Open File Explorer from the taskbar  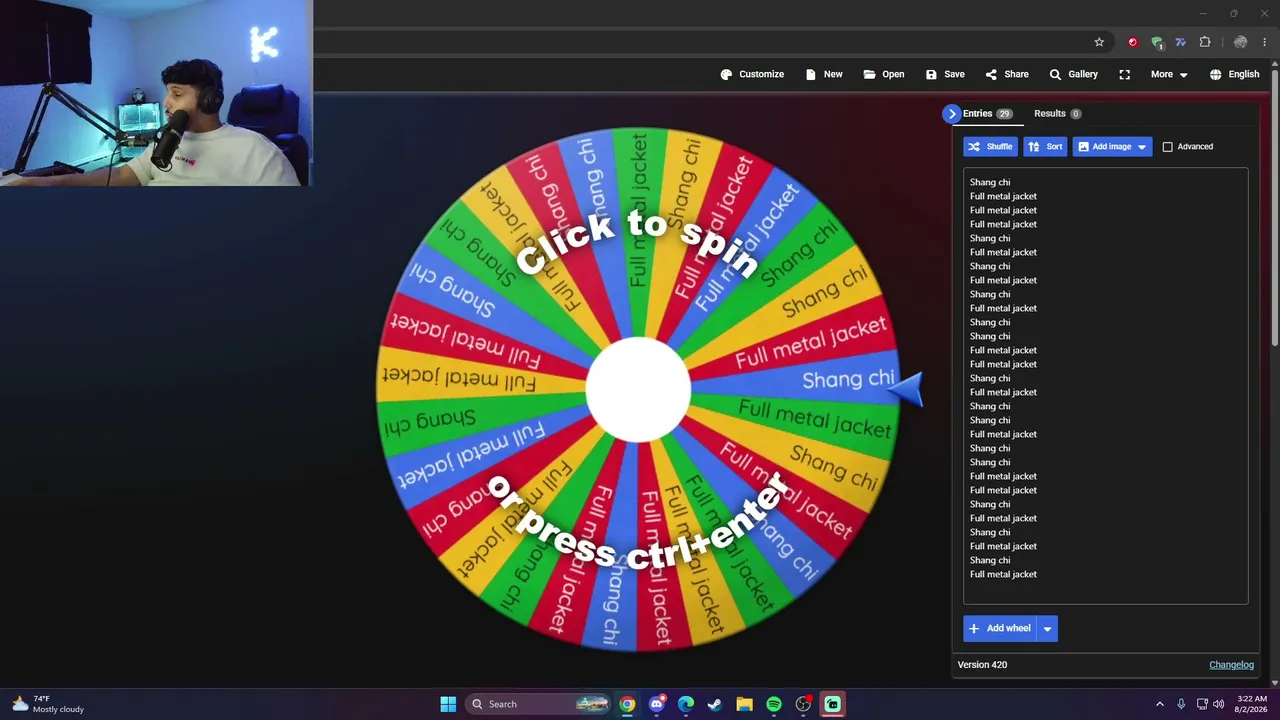tap(744, 704)
